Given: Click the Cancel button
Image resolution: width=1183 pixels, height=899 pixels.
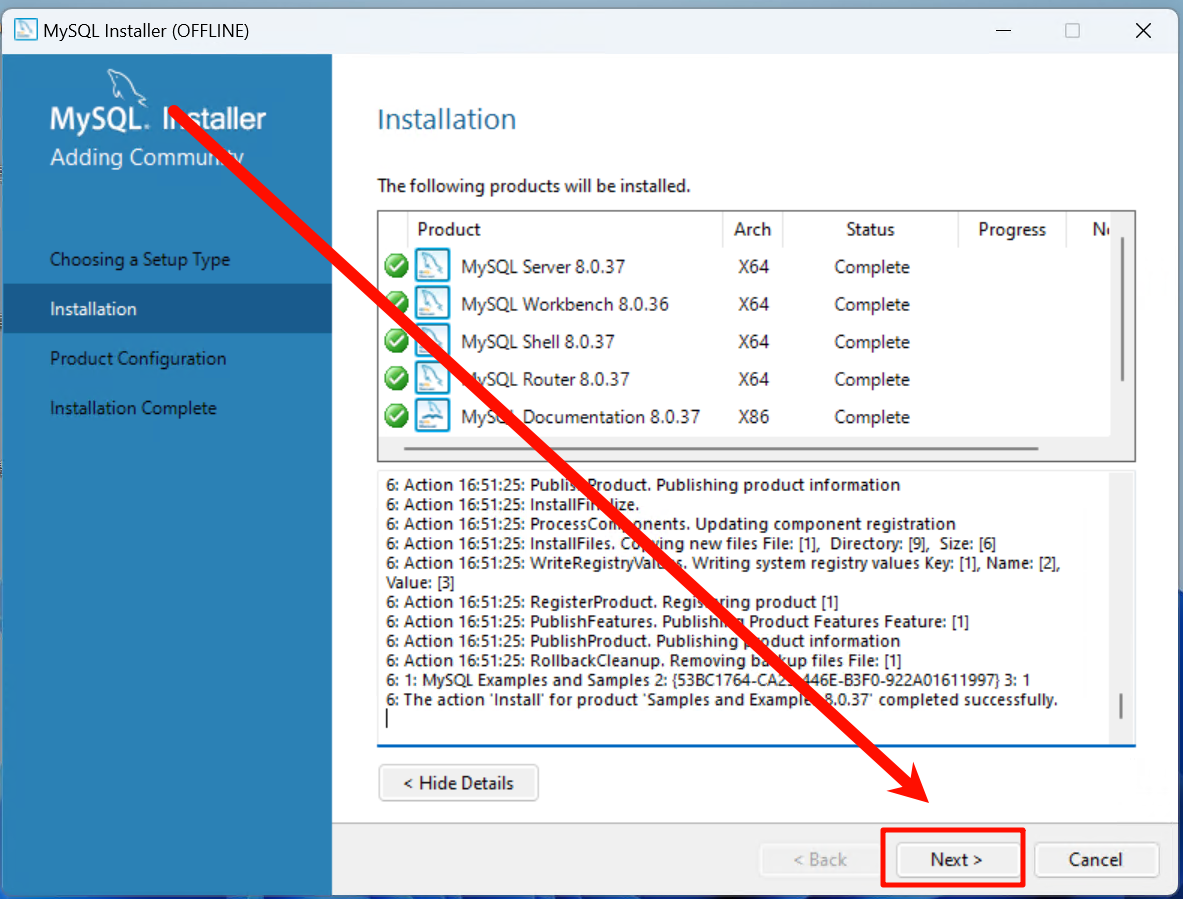Looking at the screenshot, I should pos(1095,860).
